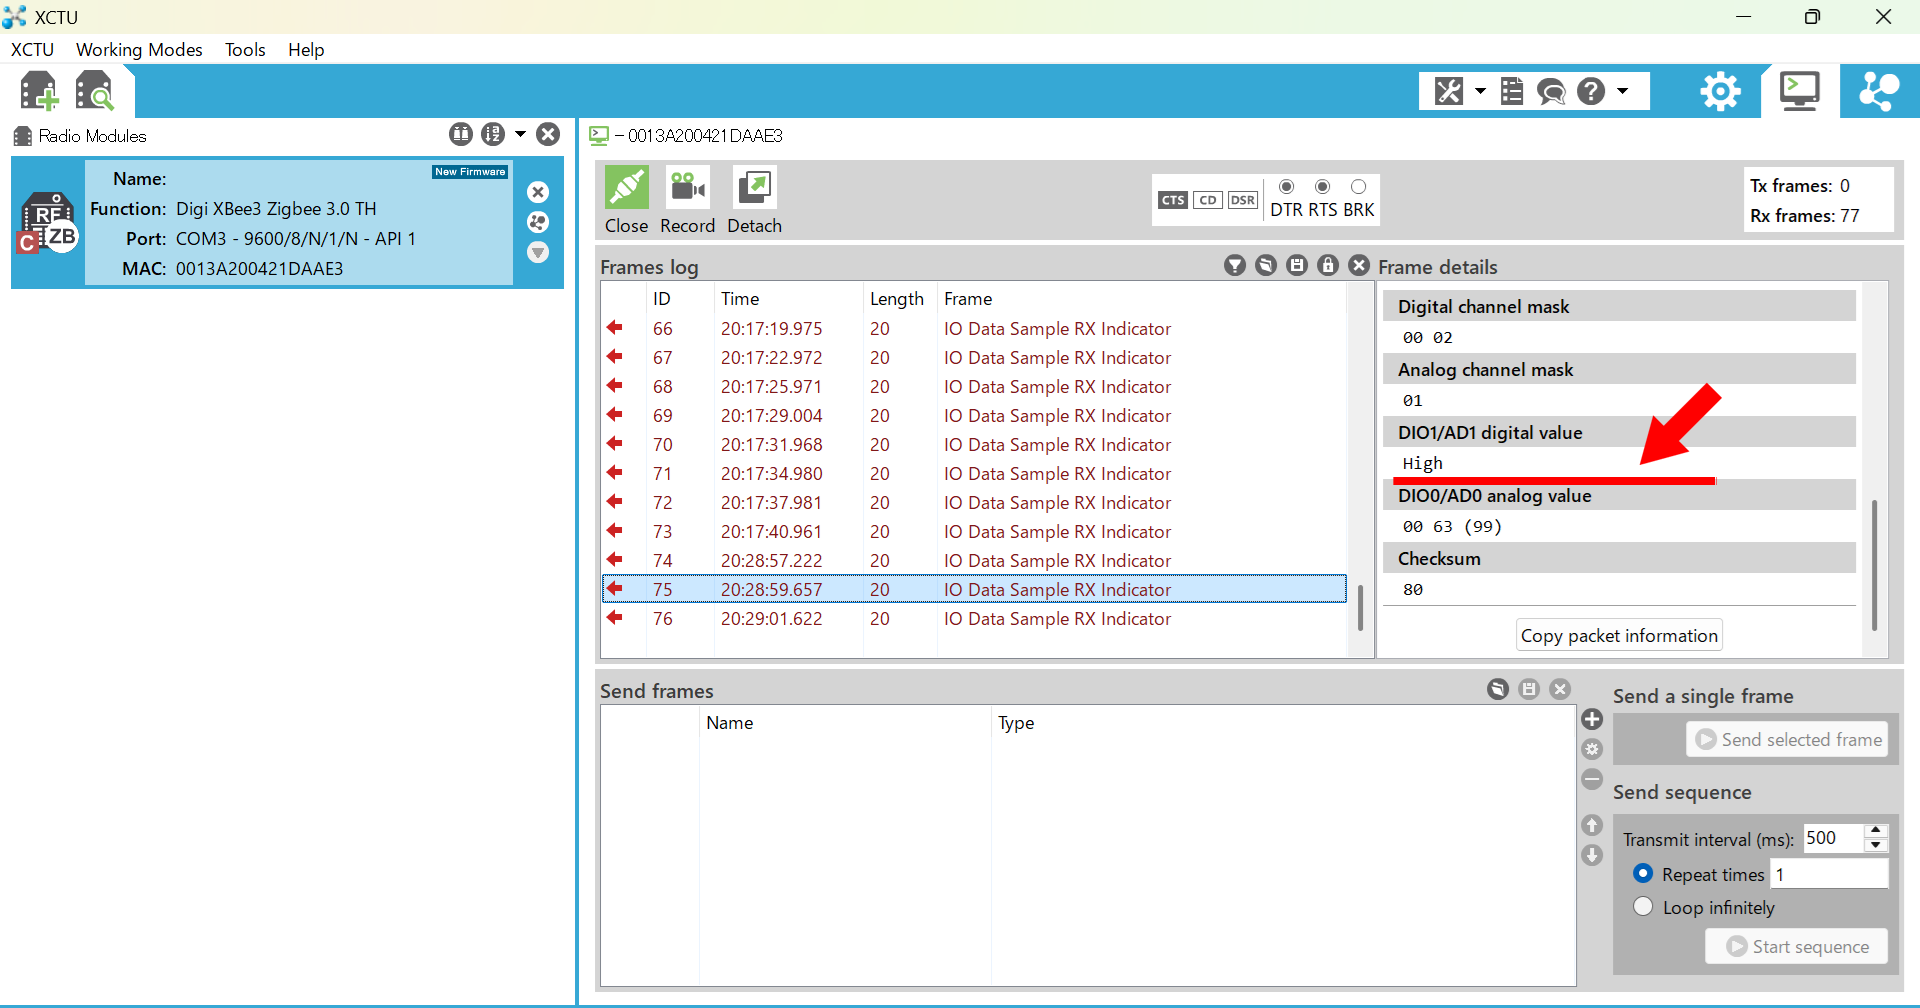Click the Transmit interval input field
1920x1008 pixels.
point(1833,838)
